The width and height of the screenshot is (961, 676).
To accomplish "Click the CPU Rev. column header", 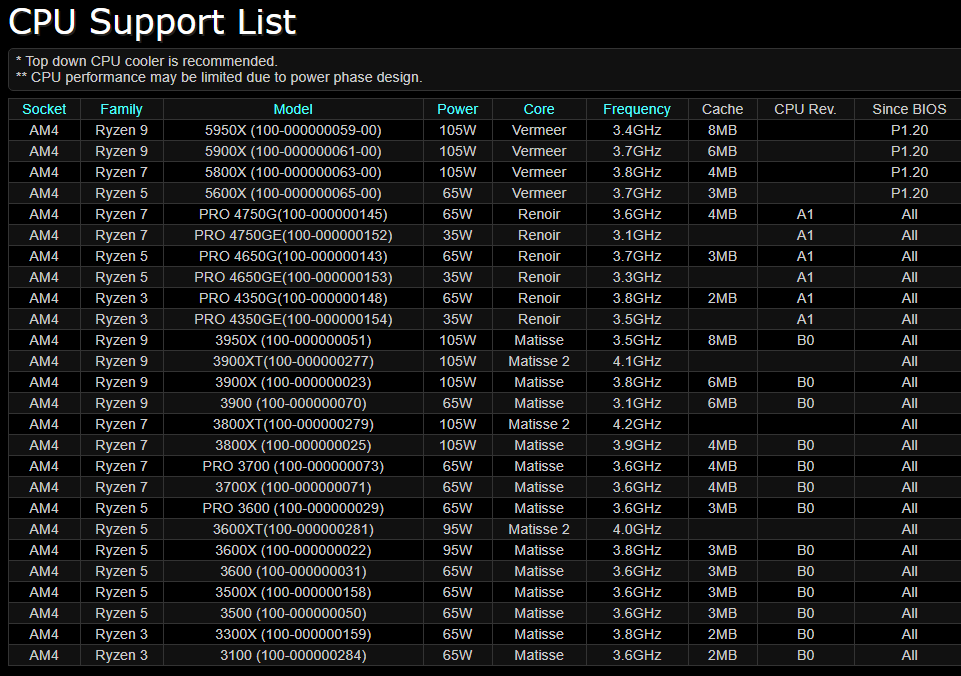I will (805, 109).
